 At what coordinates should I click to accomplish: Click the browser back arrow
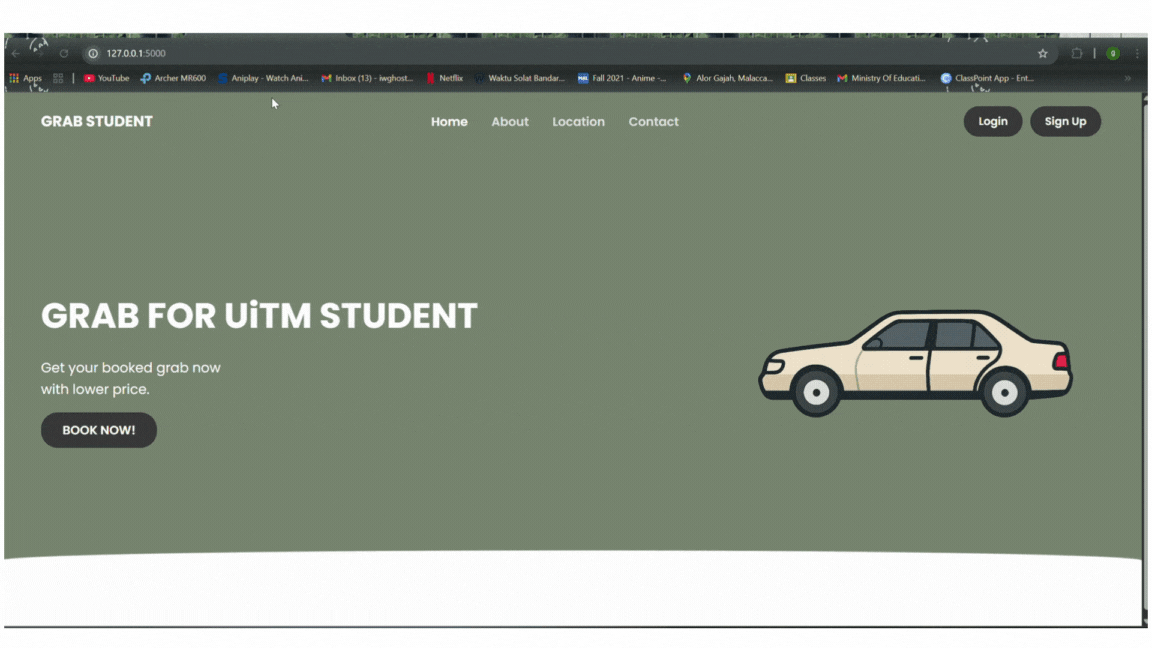(15, 54)
